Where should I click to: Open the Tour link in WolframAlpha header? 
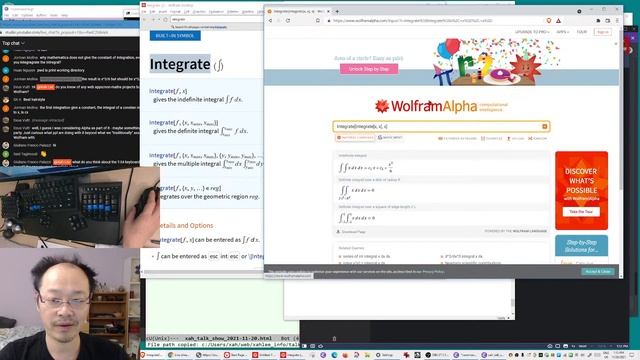[582, 32]
